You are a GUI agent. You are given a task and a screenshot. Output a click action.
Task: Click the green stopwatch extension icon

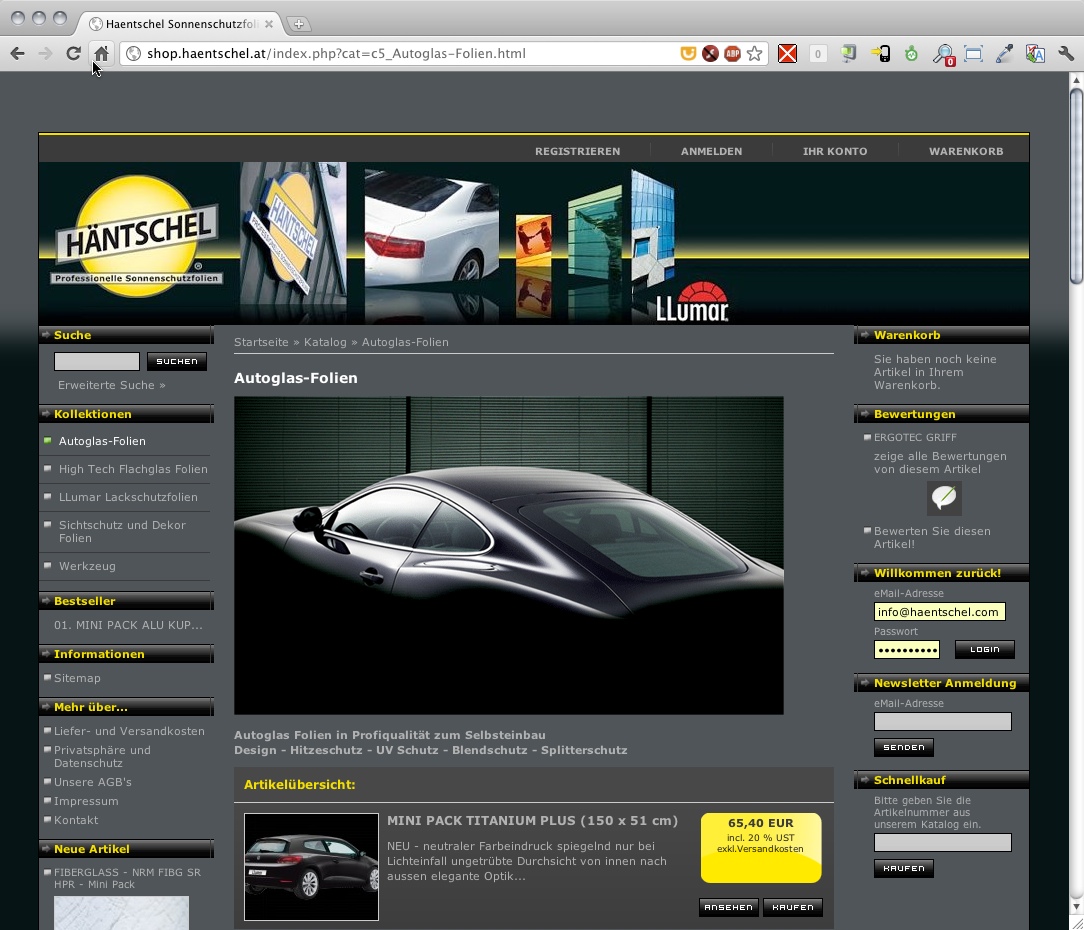coord(911,53)
